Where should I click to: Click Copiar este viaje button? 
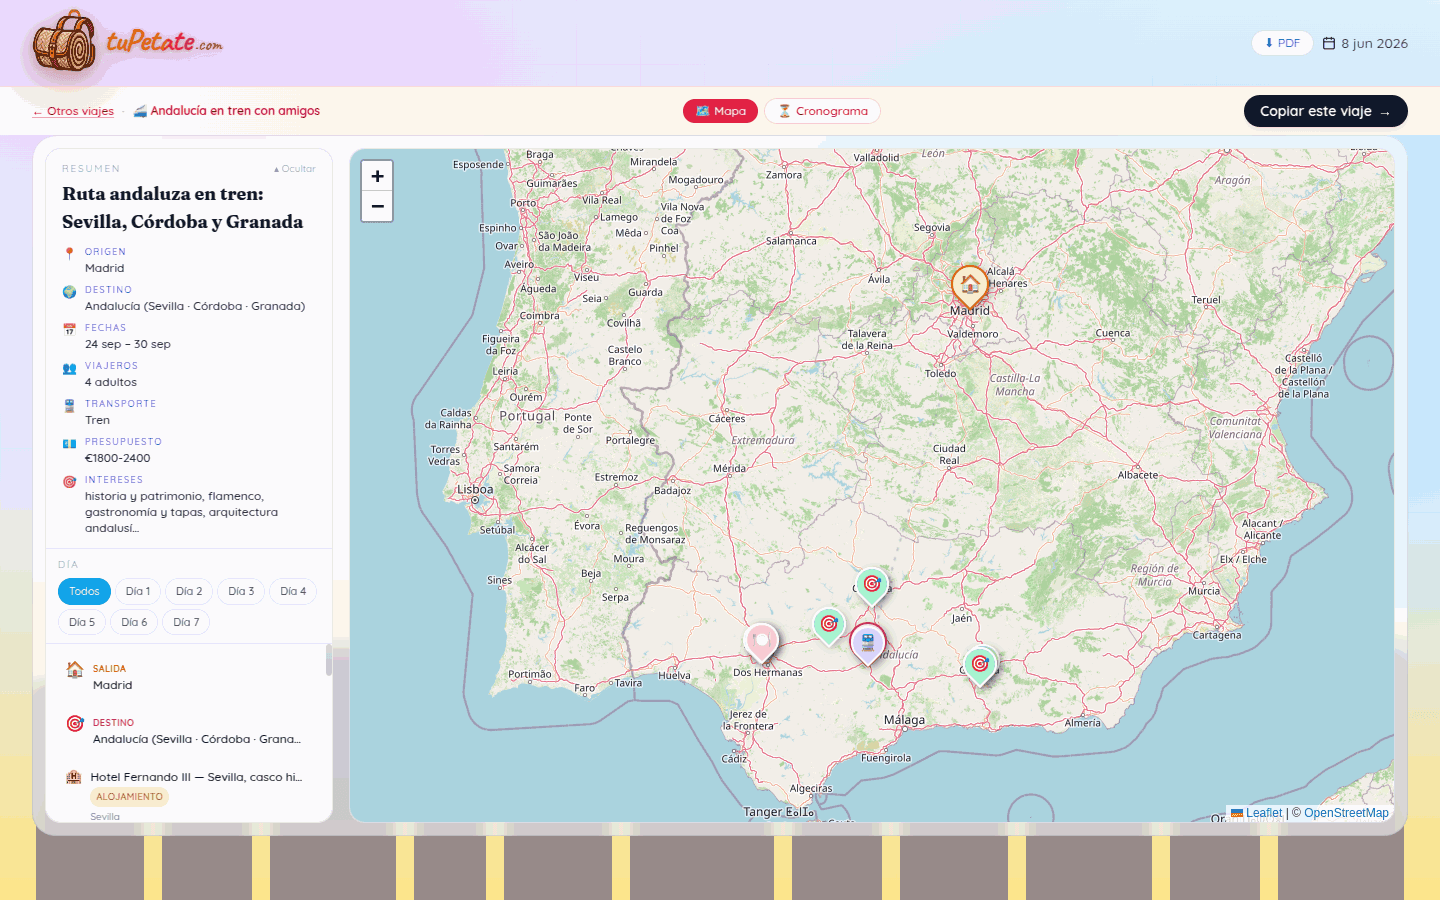[1325, 111]
